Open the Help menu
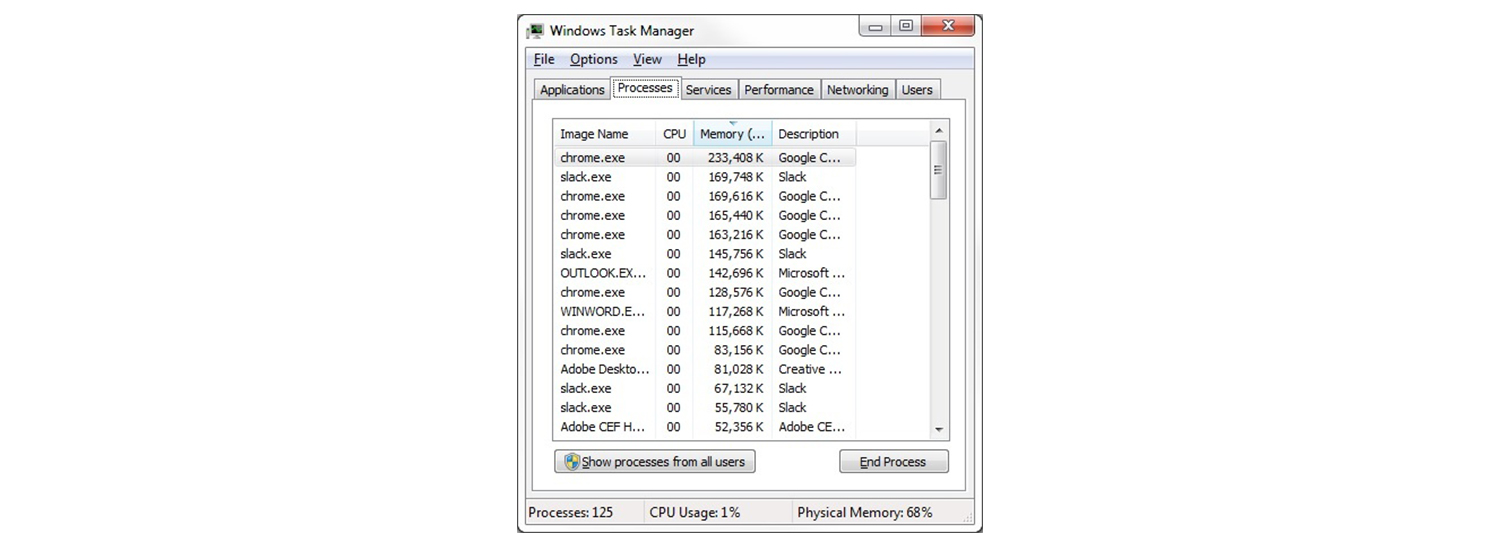Viewport: 1500px width, 546px height. (691, 59)
